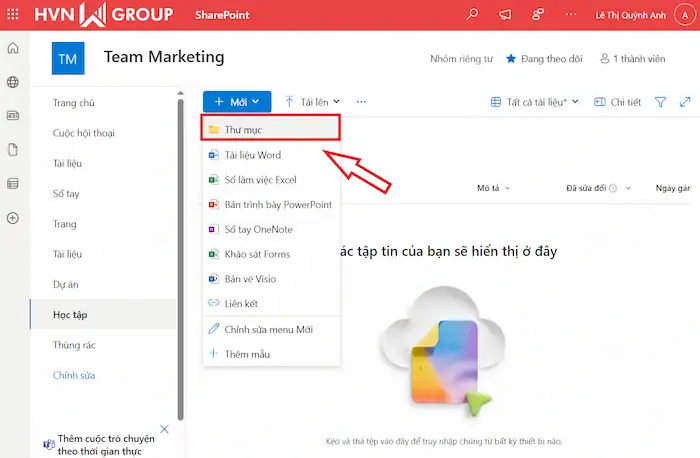Select 'Thư mục' from the New menu

coord(244,130)
